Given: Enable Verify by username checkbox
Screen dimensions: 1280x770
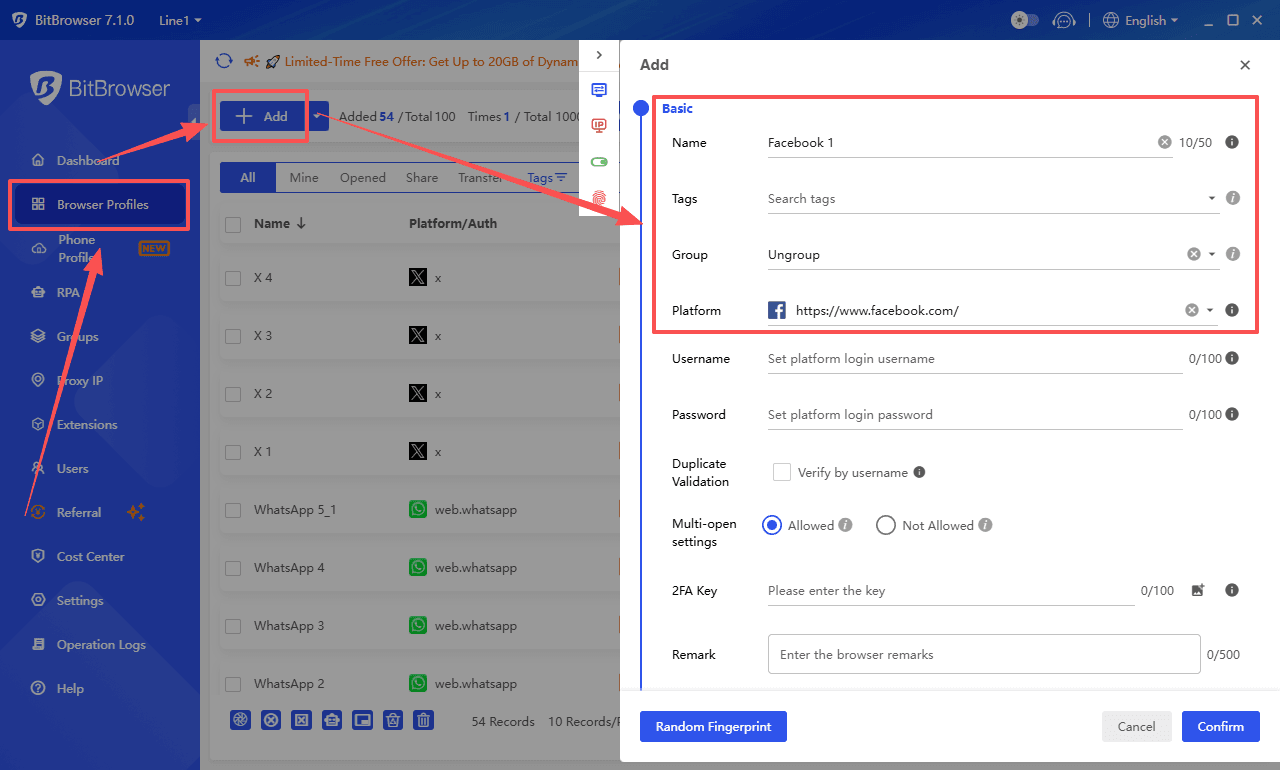Looking at the screenshot, I should 782,473.
